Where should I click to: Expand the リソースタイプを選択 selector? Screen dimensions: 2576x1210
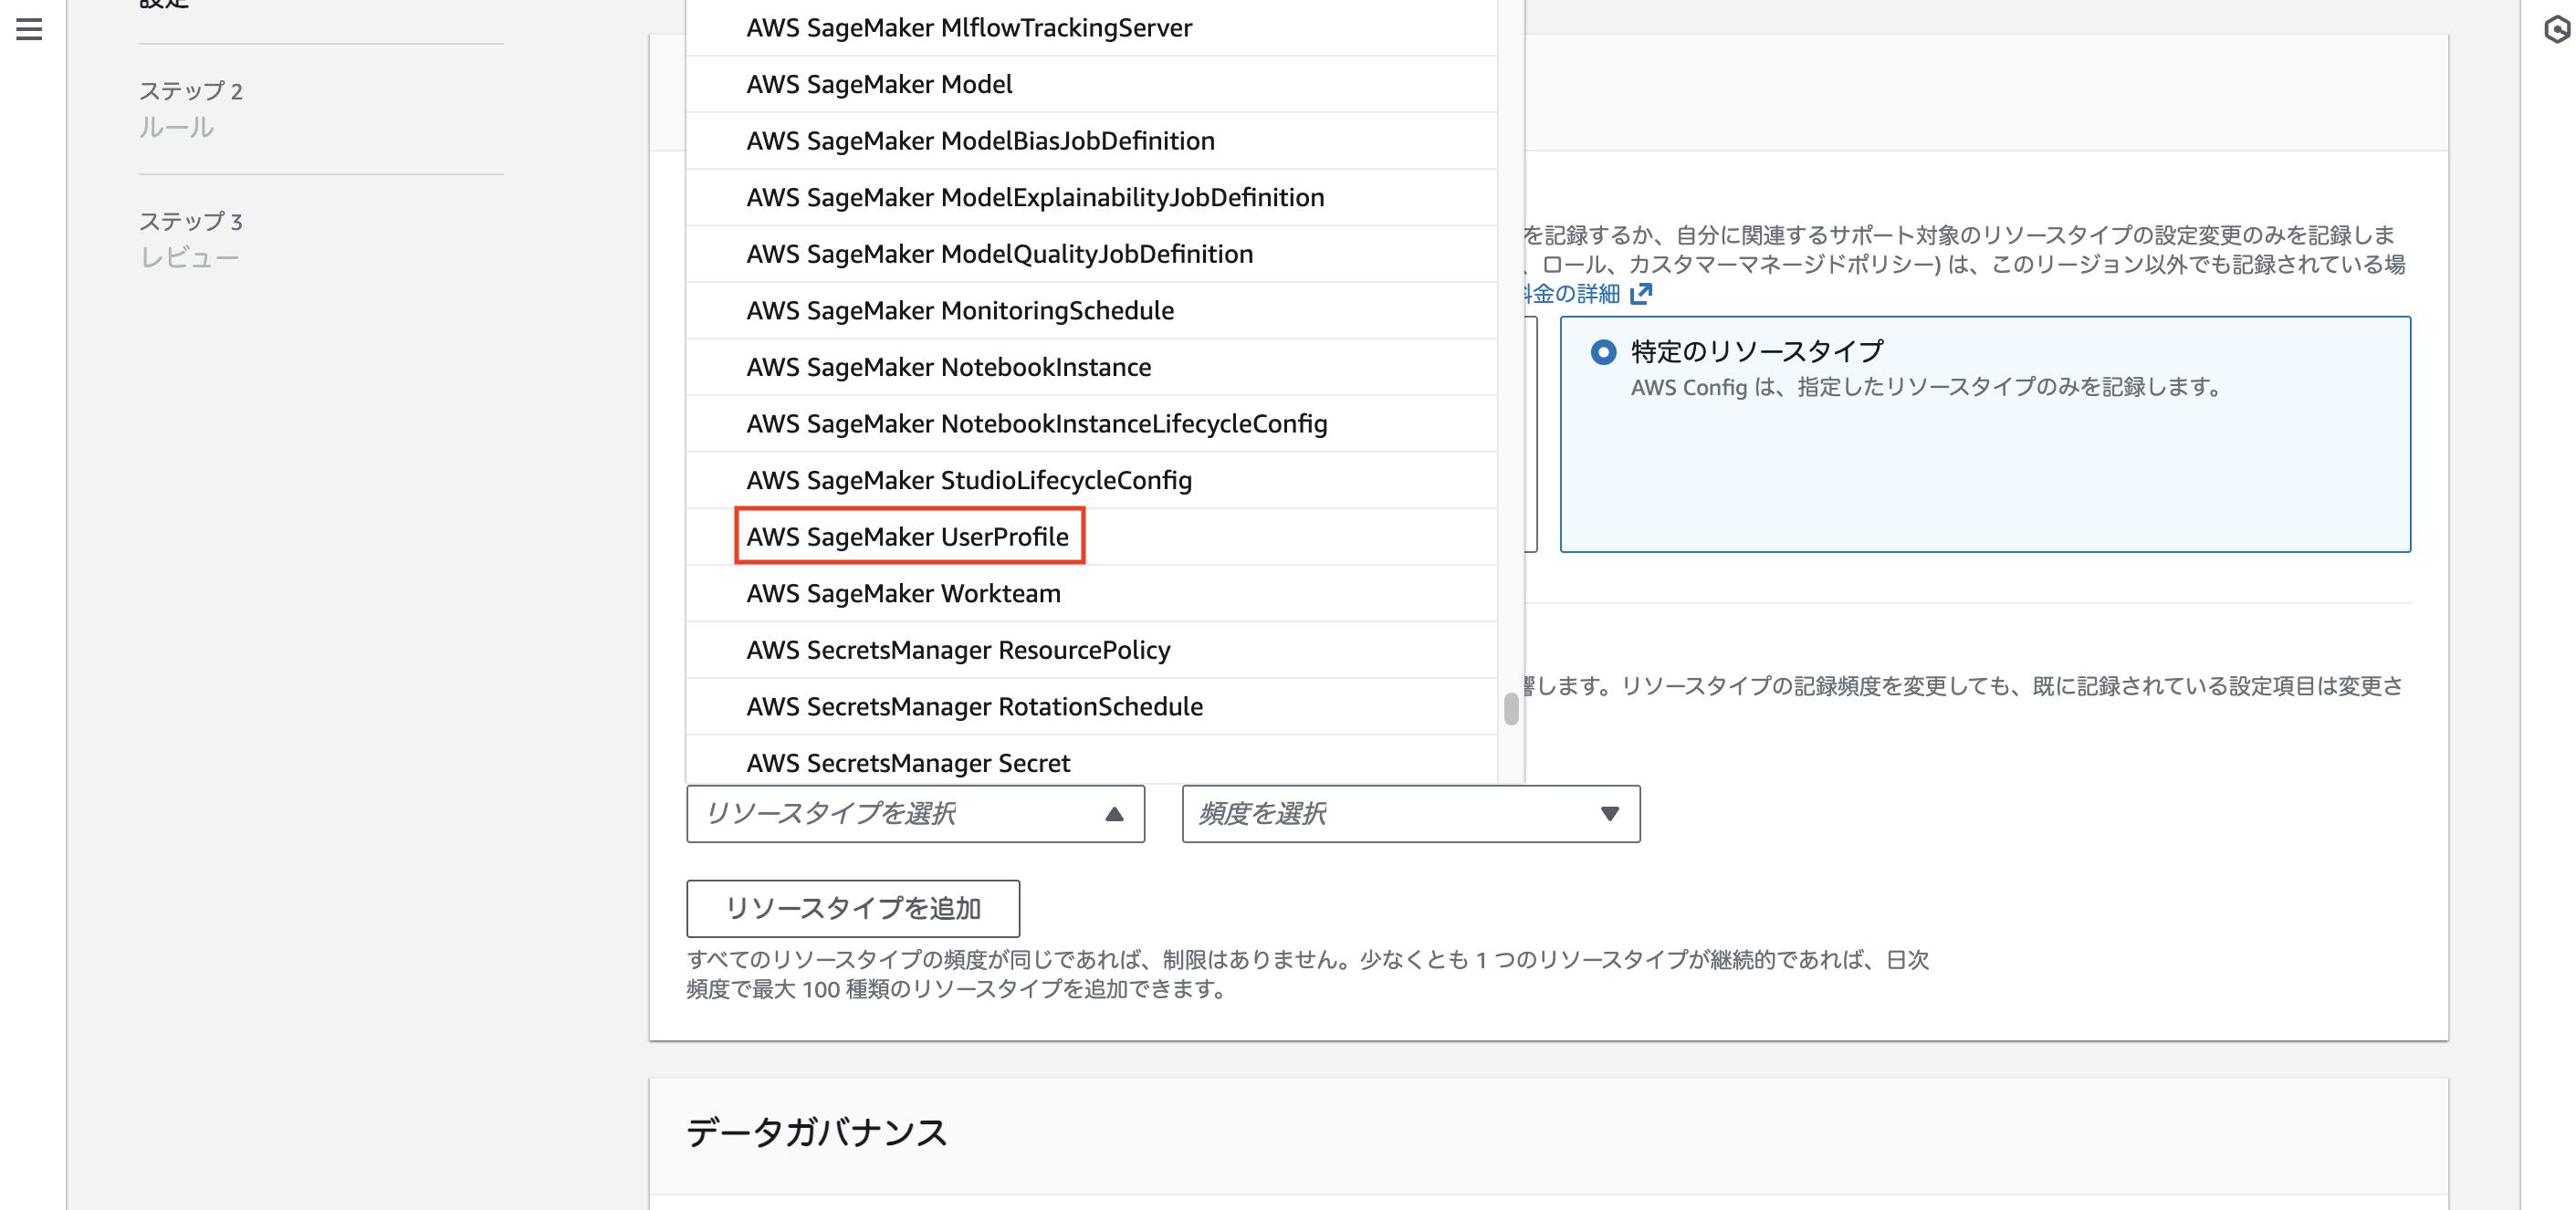914,814
